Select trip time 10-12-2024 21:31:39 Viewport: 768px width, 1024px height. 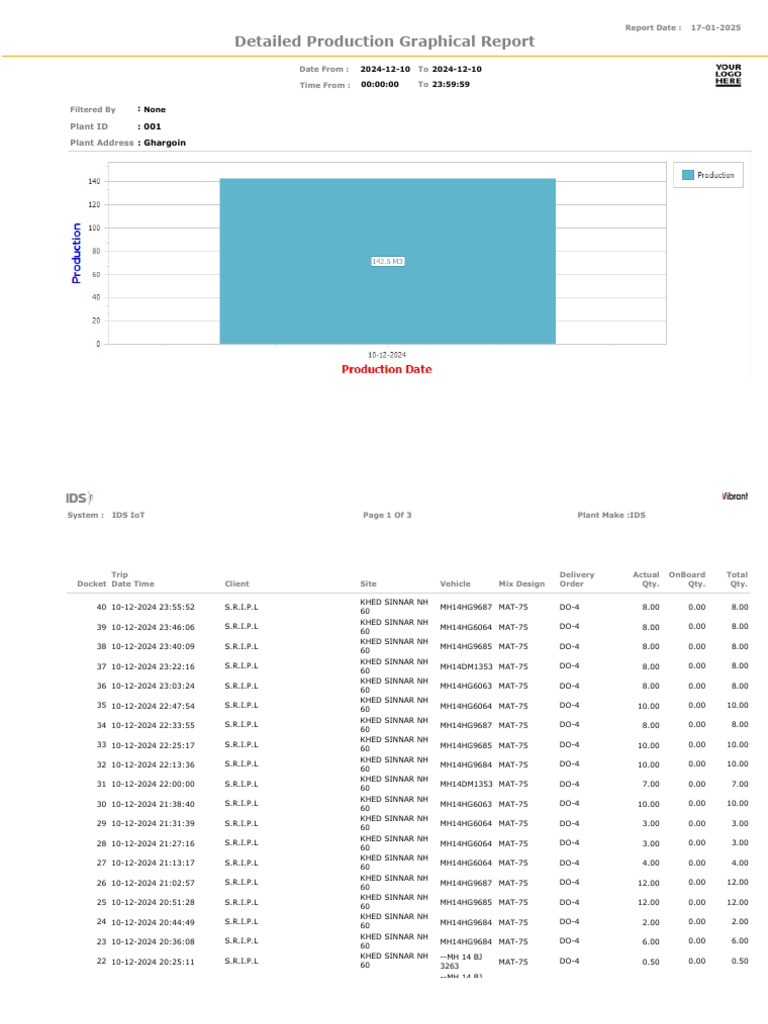click(x=153, y=824)
